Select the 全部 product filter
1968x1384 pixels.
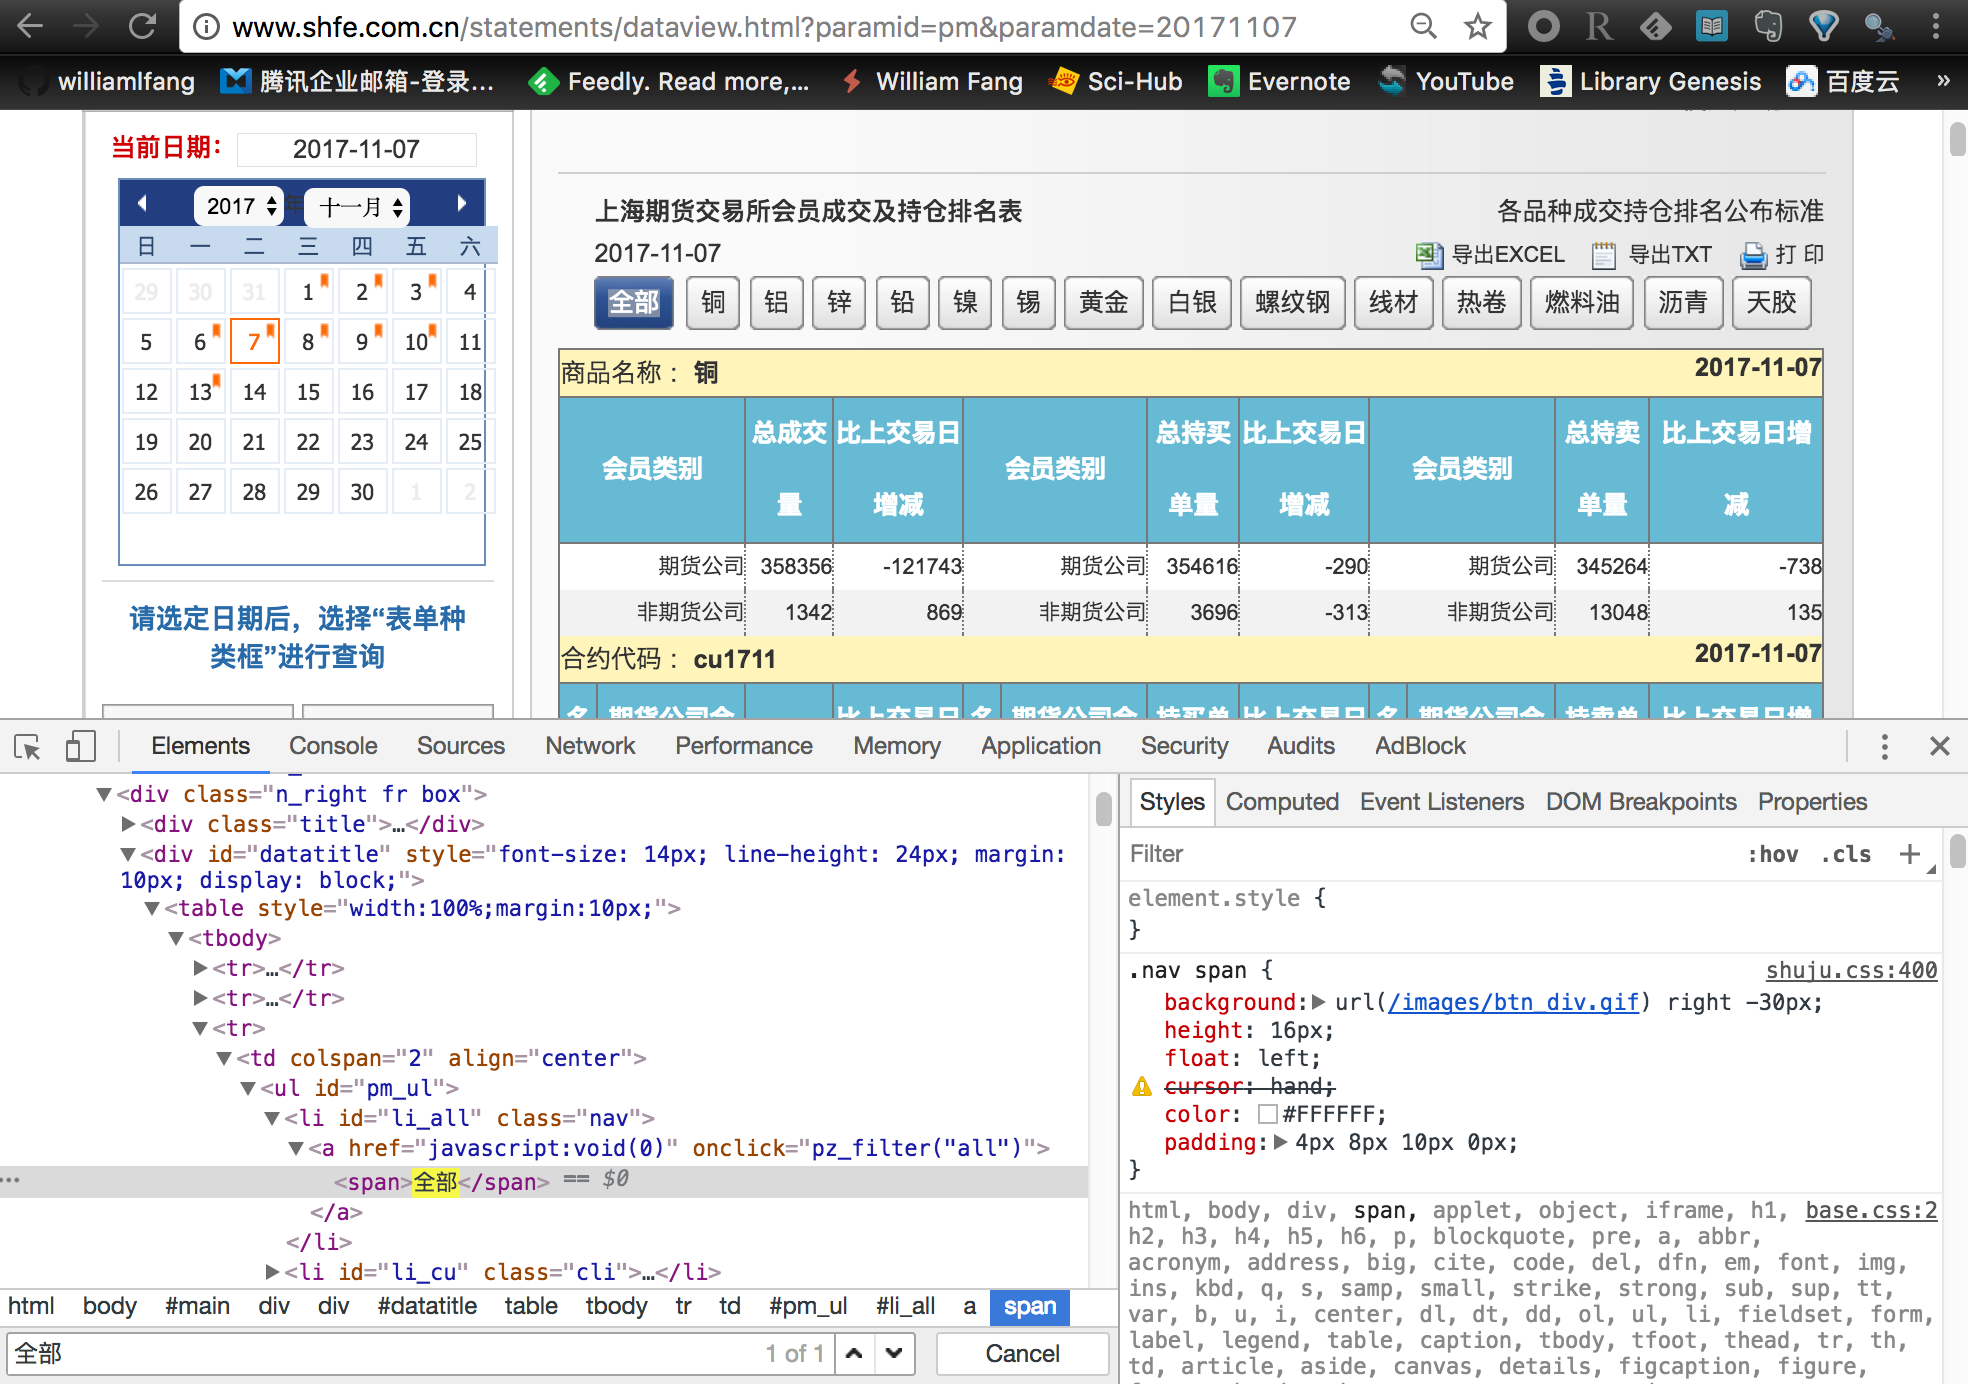(x=634, y=302)
